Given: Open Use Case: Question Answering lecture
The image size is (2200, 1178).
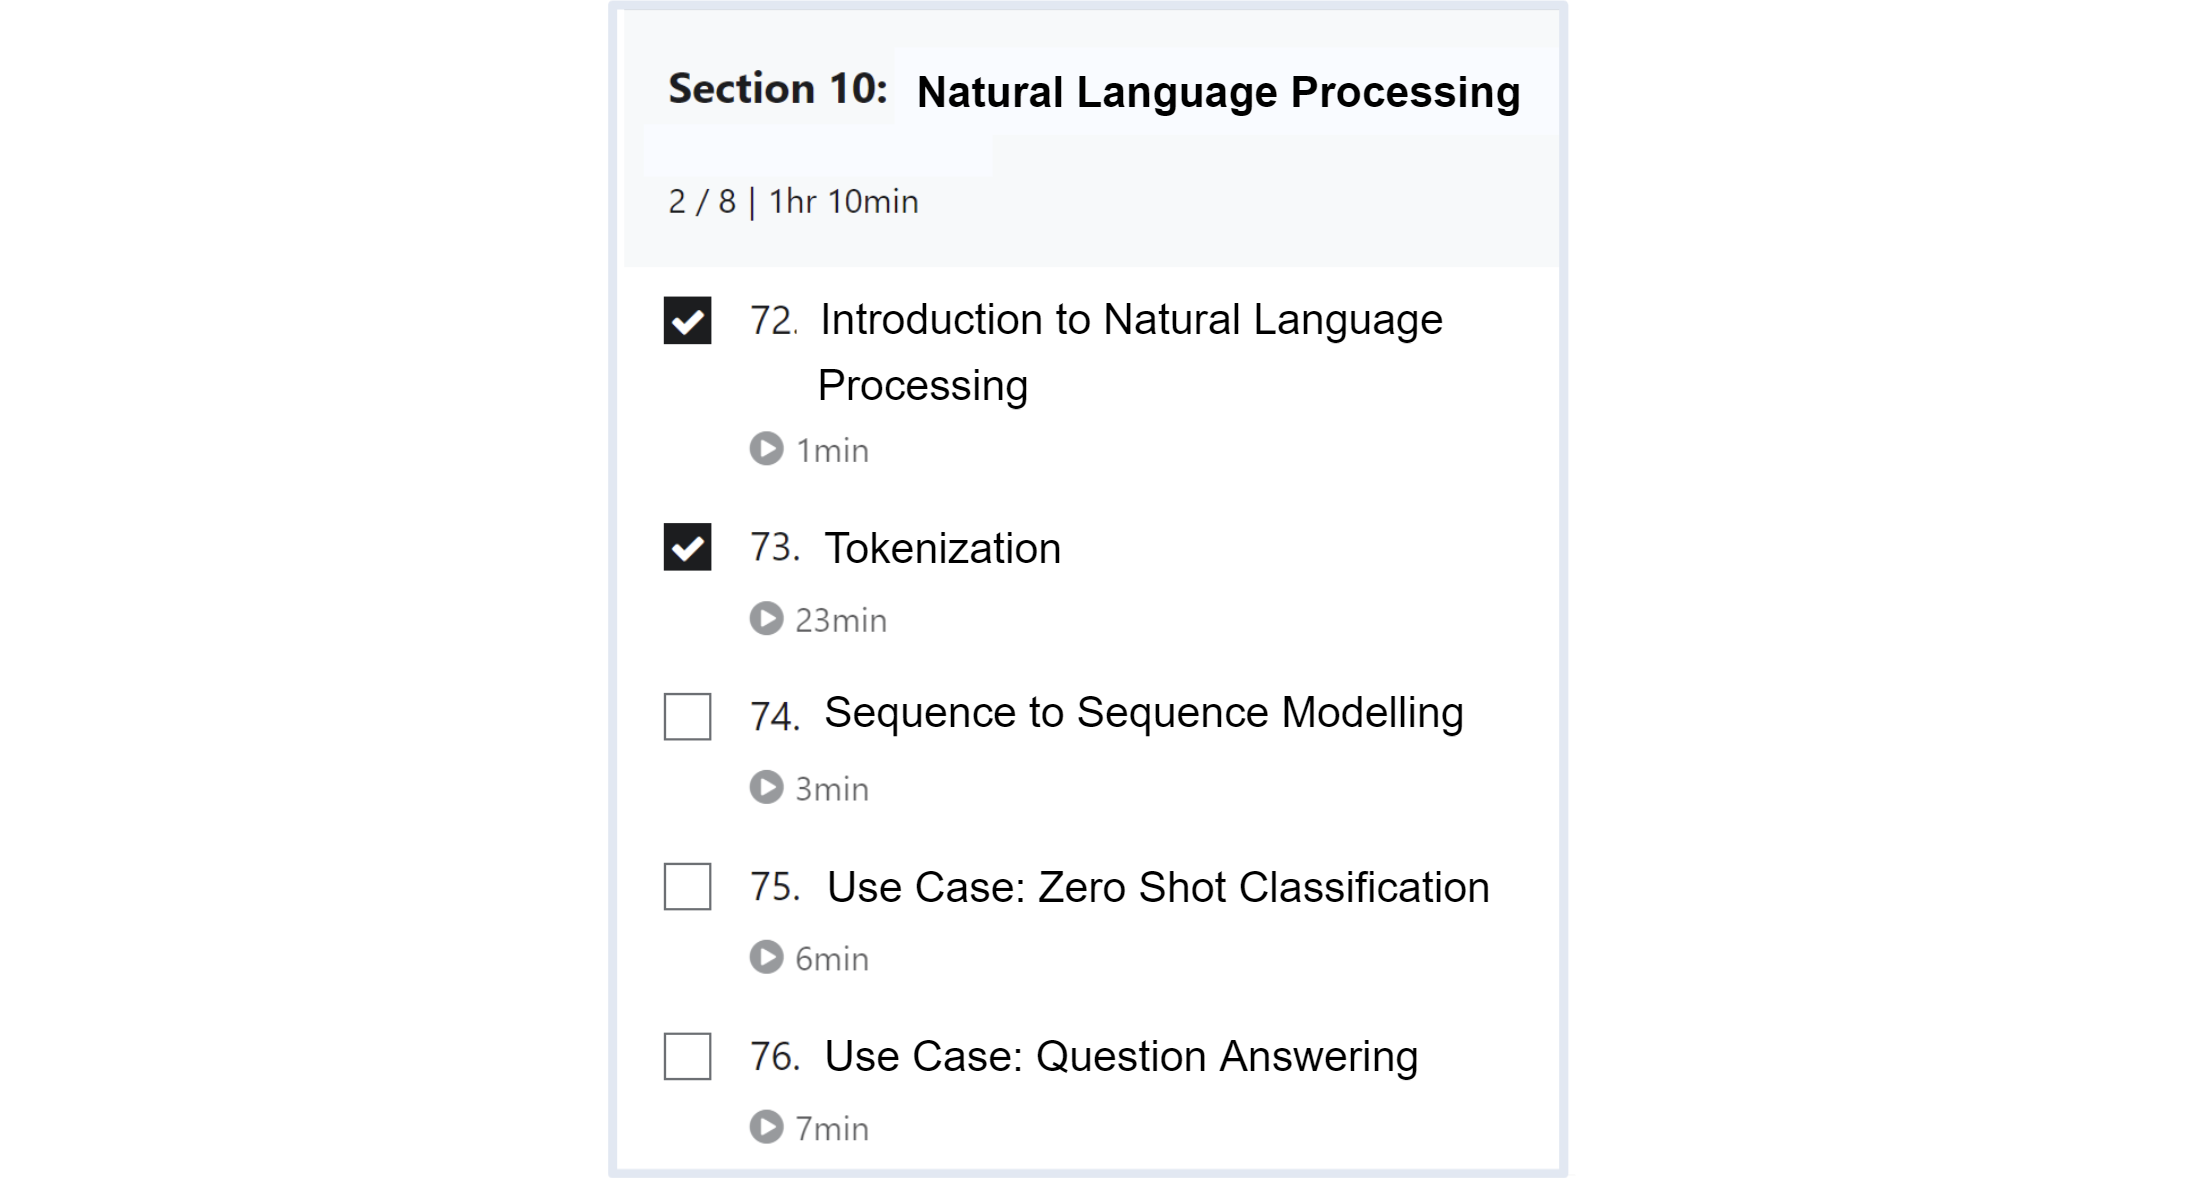Looking at the screenshot, I should pos(1121,1057).
